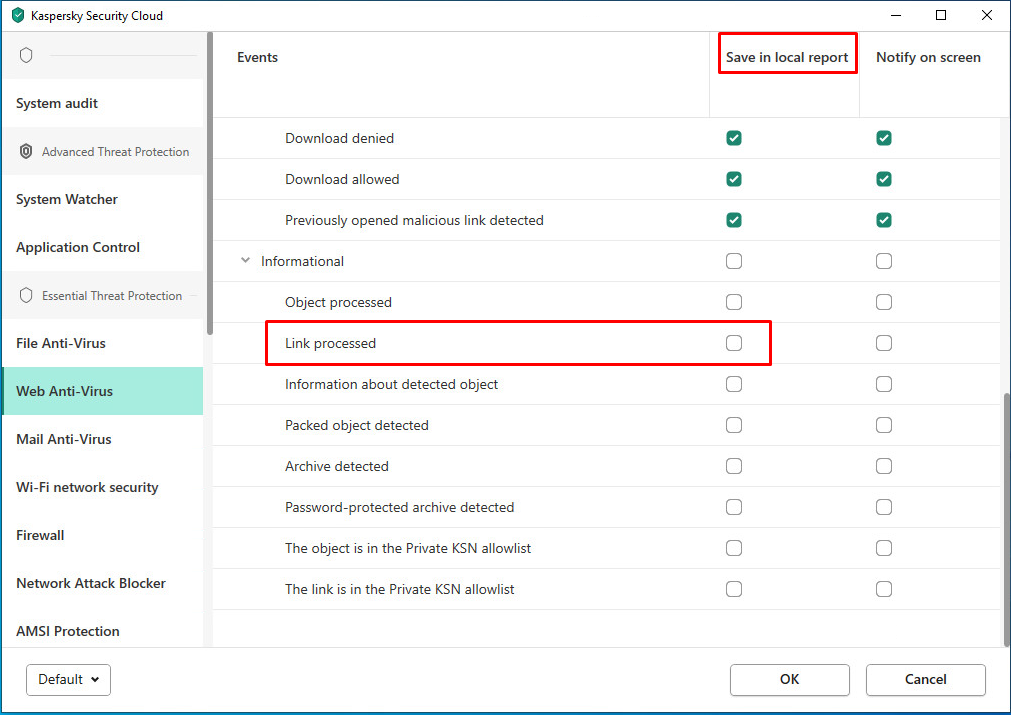Open the Default dropdown button
This screenshot has height=715, width=1011.
click(68, 680)
